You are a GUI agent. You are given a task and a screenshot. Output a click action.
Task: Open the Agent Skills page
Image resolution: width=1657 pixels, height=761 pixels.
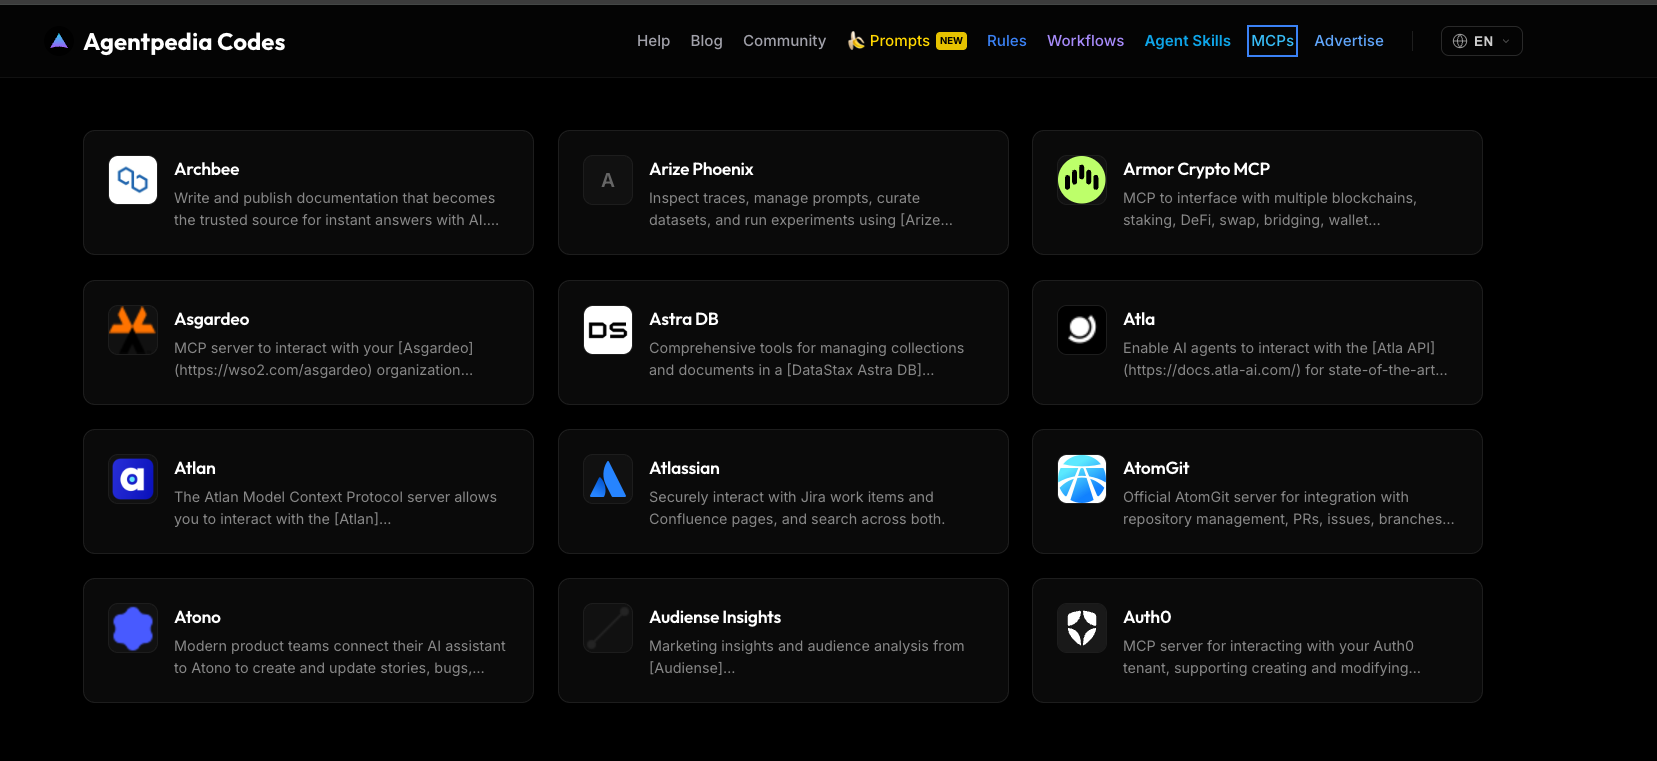pyautogui.click(x=1187, y=41)
